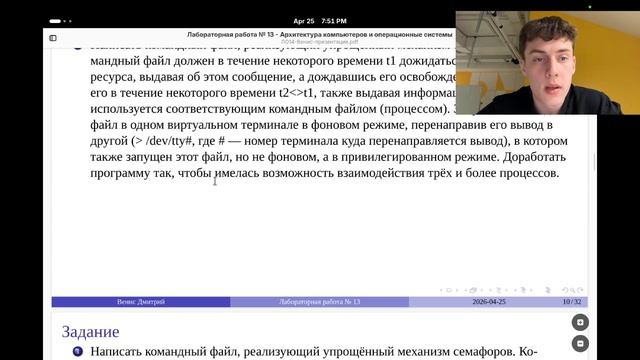Click the status bar clock '7:51 PM'
The height and width of the screenshot is (360, 640).
pos(334,21)
